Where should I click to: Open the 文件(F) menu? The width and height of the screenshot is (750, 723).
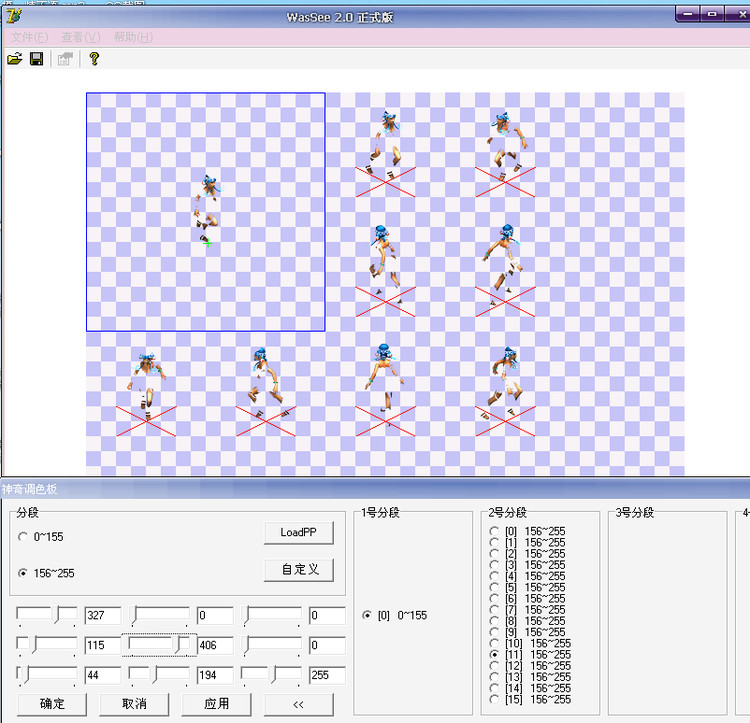coord(30,37)
